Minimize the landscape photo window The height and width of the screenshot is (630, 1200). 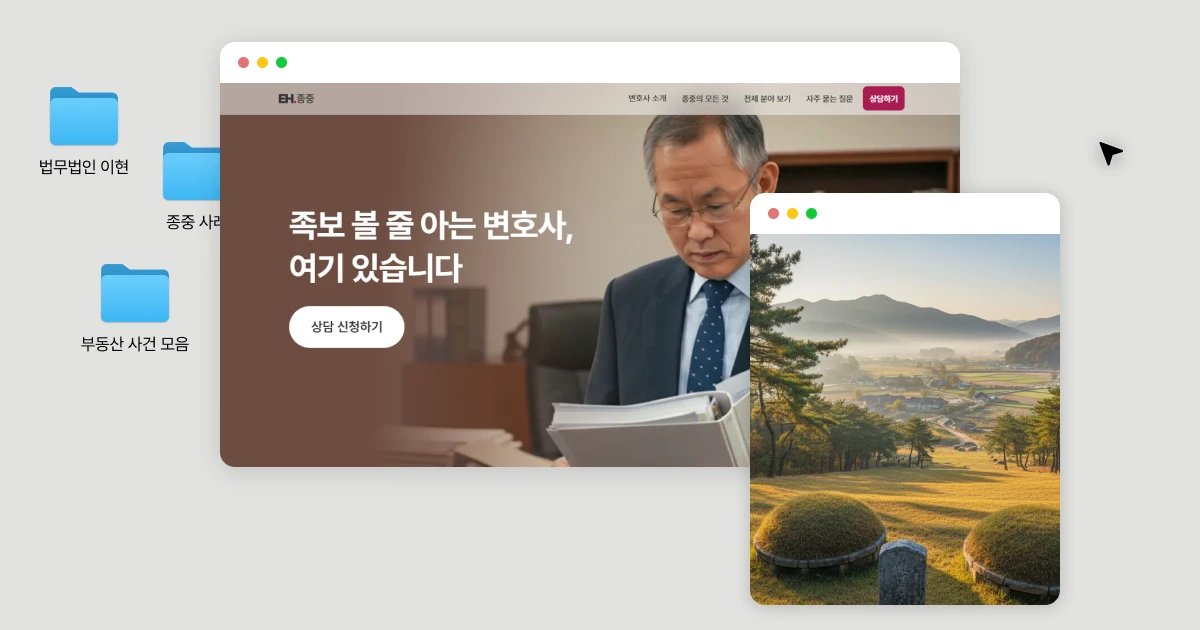pyautogui.click(x=792, y=213)
